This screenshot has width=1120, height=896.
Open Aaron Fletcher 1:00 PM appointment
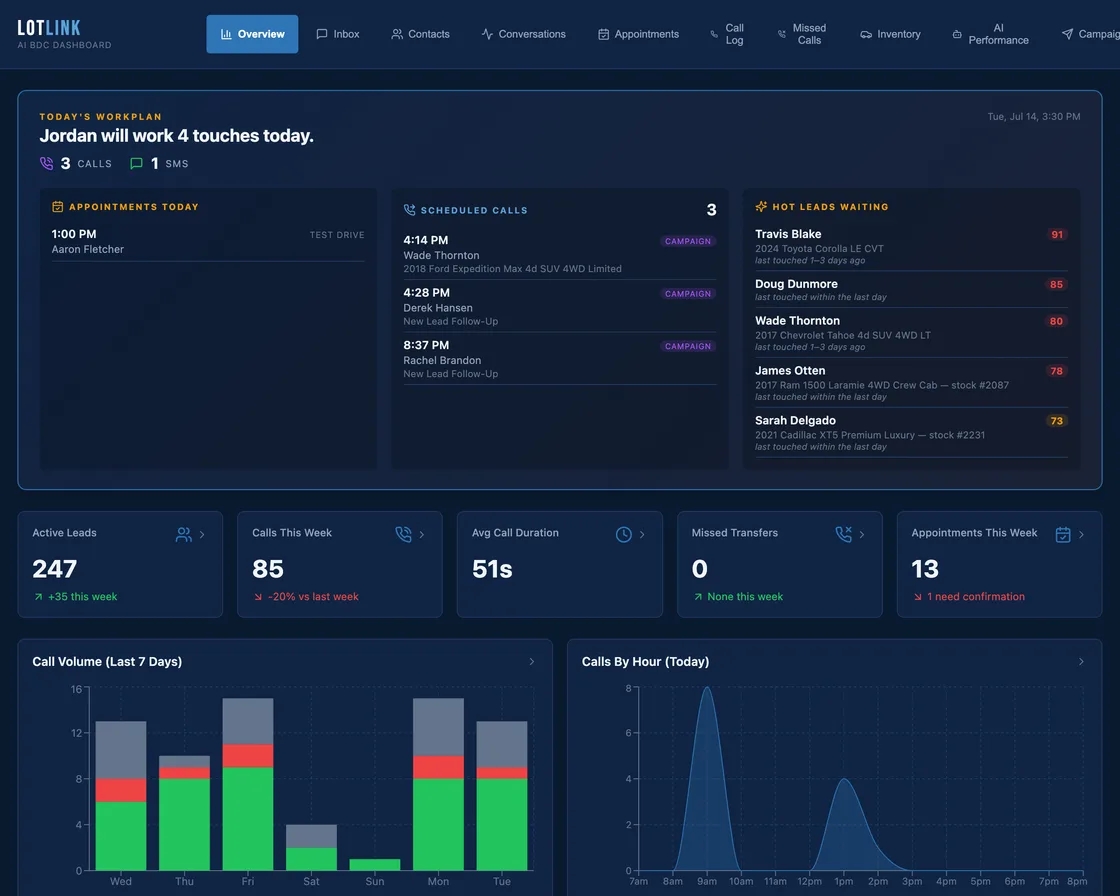[208, 242]
